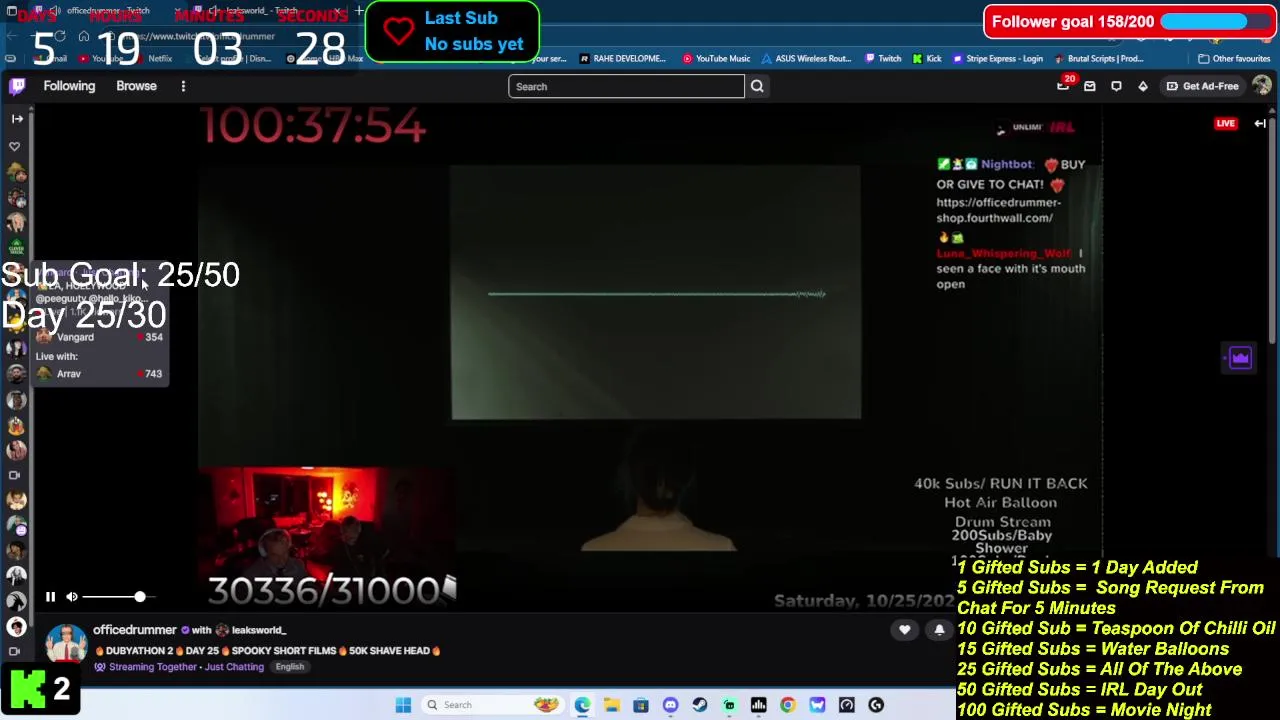Open the Twitch bookmark in bookmarks bar
Viewport: 1280px width, 720px height.
coord(883,58)
